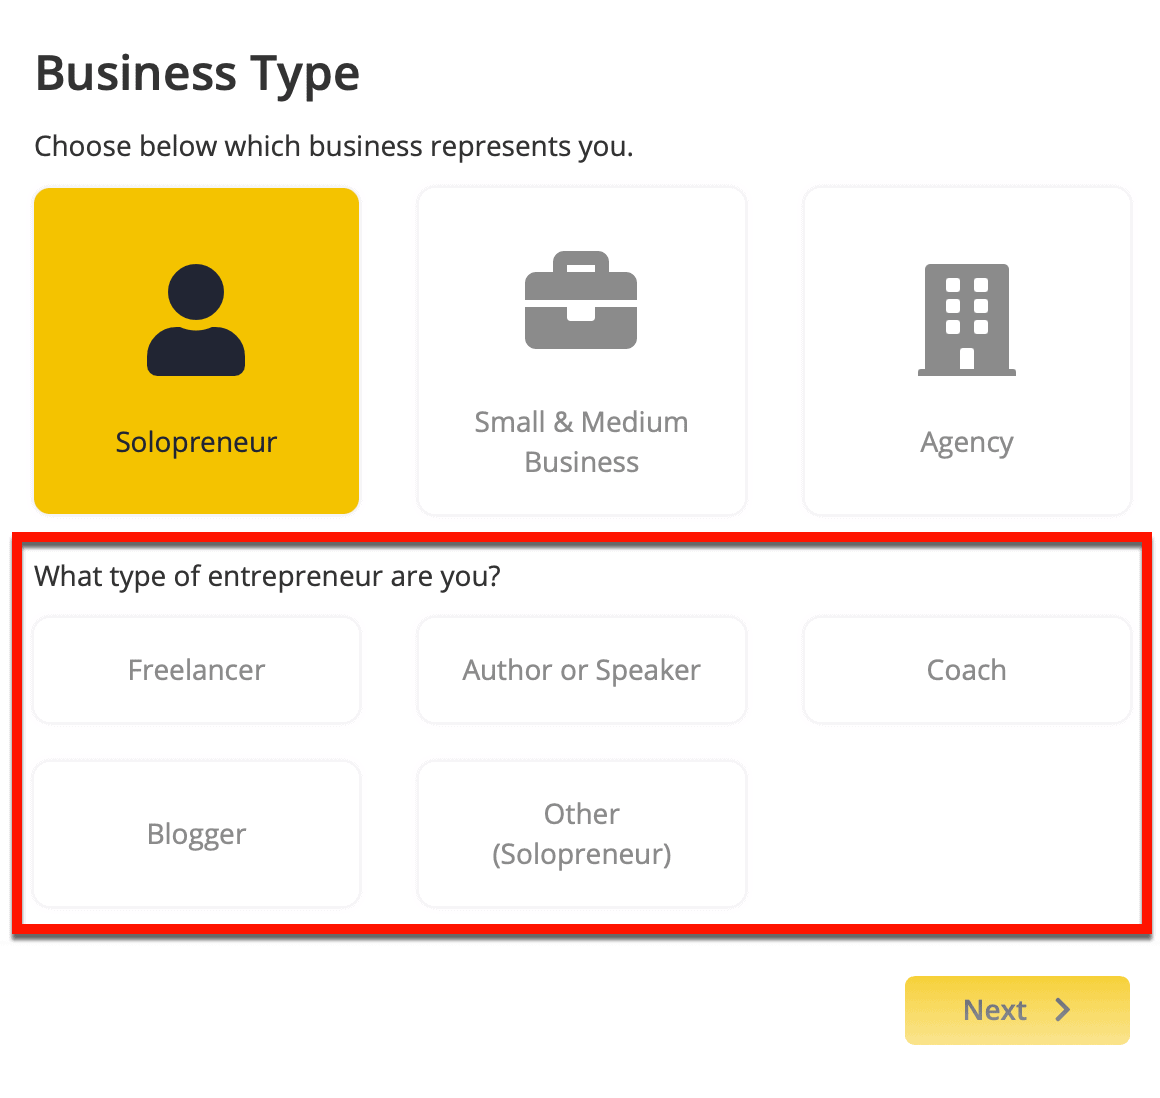Switch business type to Agency
The image size is (1160, 1098).
(x=966, y=350)
